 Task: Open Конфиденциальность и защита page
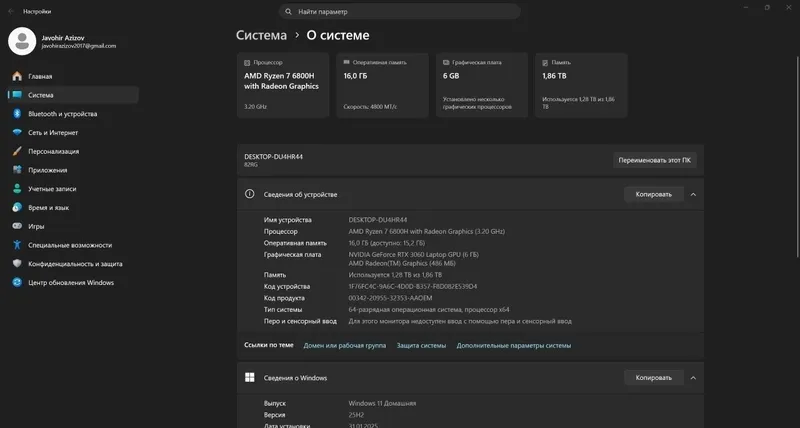point(73,264)
